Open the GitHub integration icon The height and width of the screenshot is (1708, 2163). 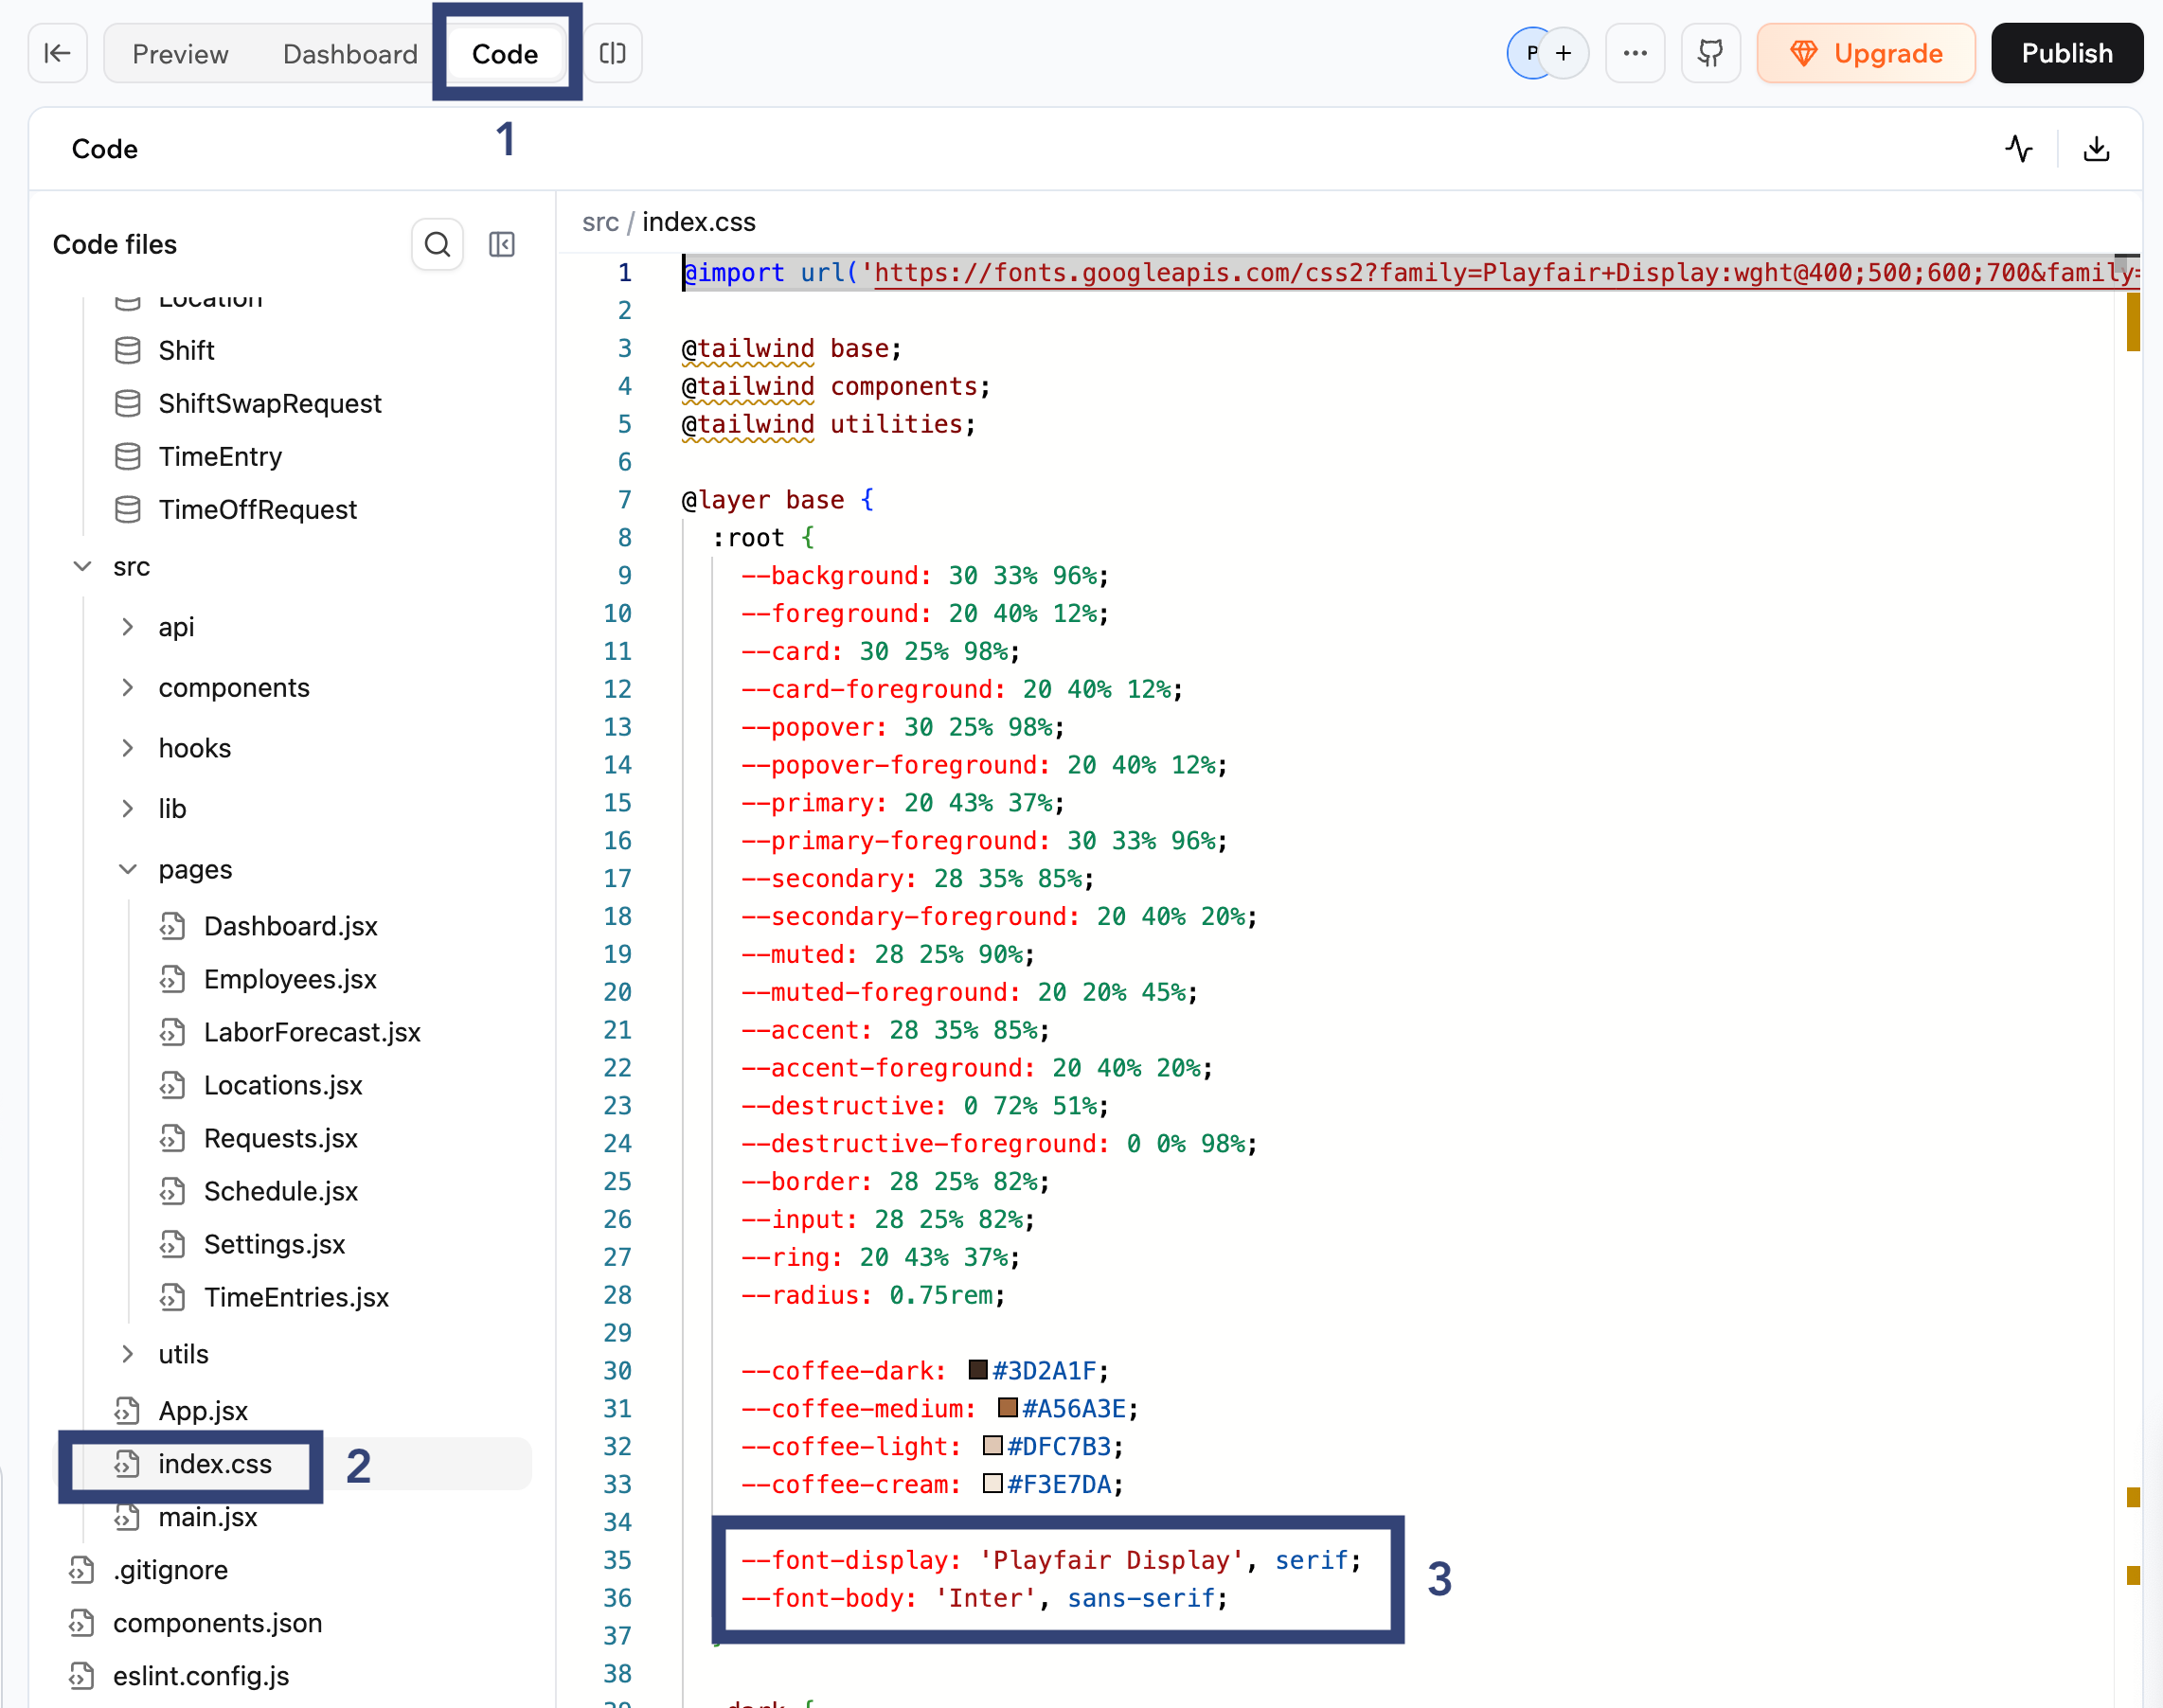click(1711, 53)
